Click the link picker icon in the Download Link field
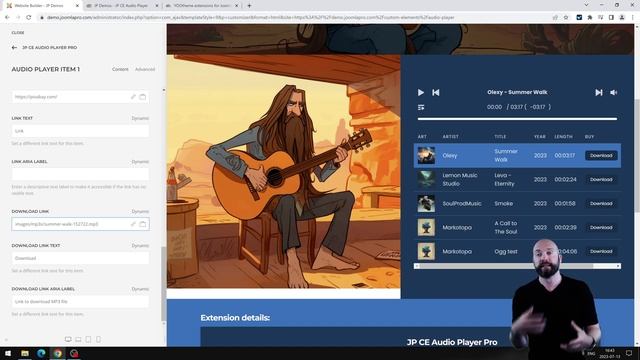Viewport: 640px width, 360px height. click(x=133, y=224)
